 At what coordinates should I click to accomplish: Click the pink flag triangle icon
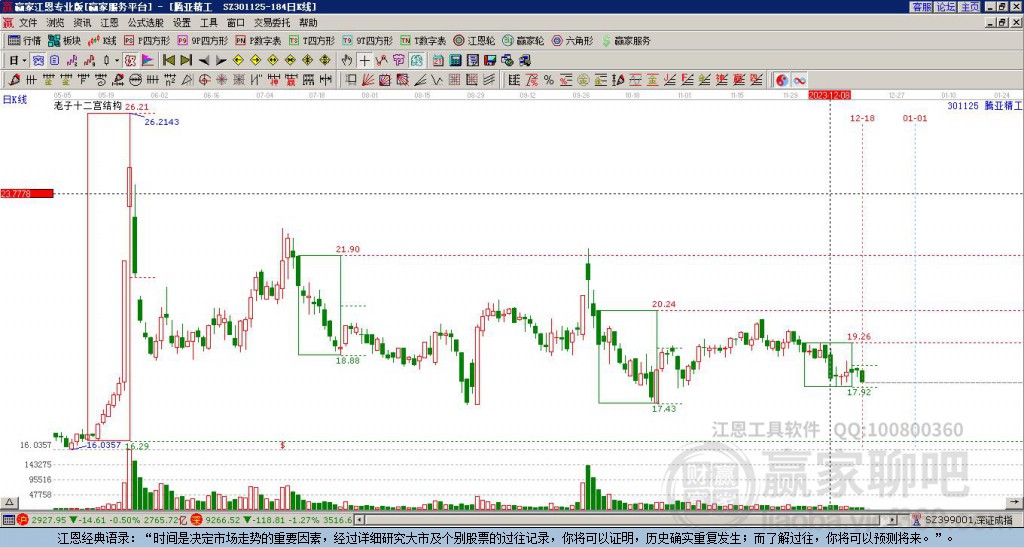(x=148, y=61)
